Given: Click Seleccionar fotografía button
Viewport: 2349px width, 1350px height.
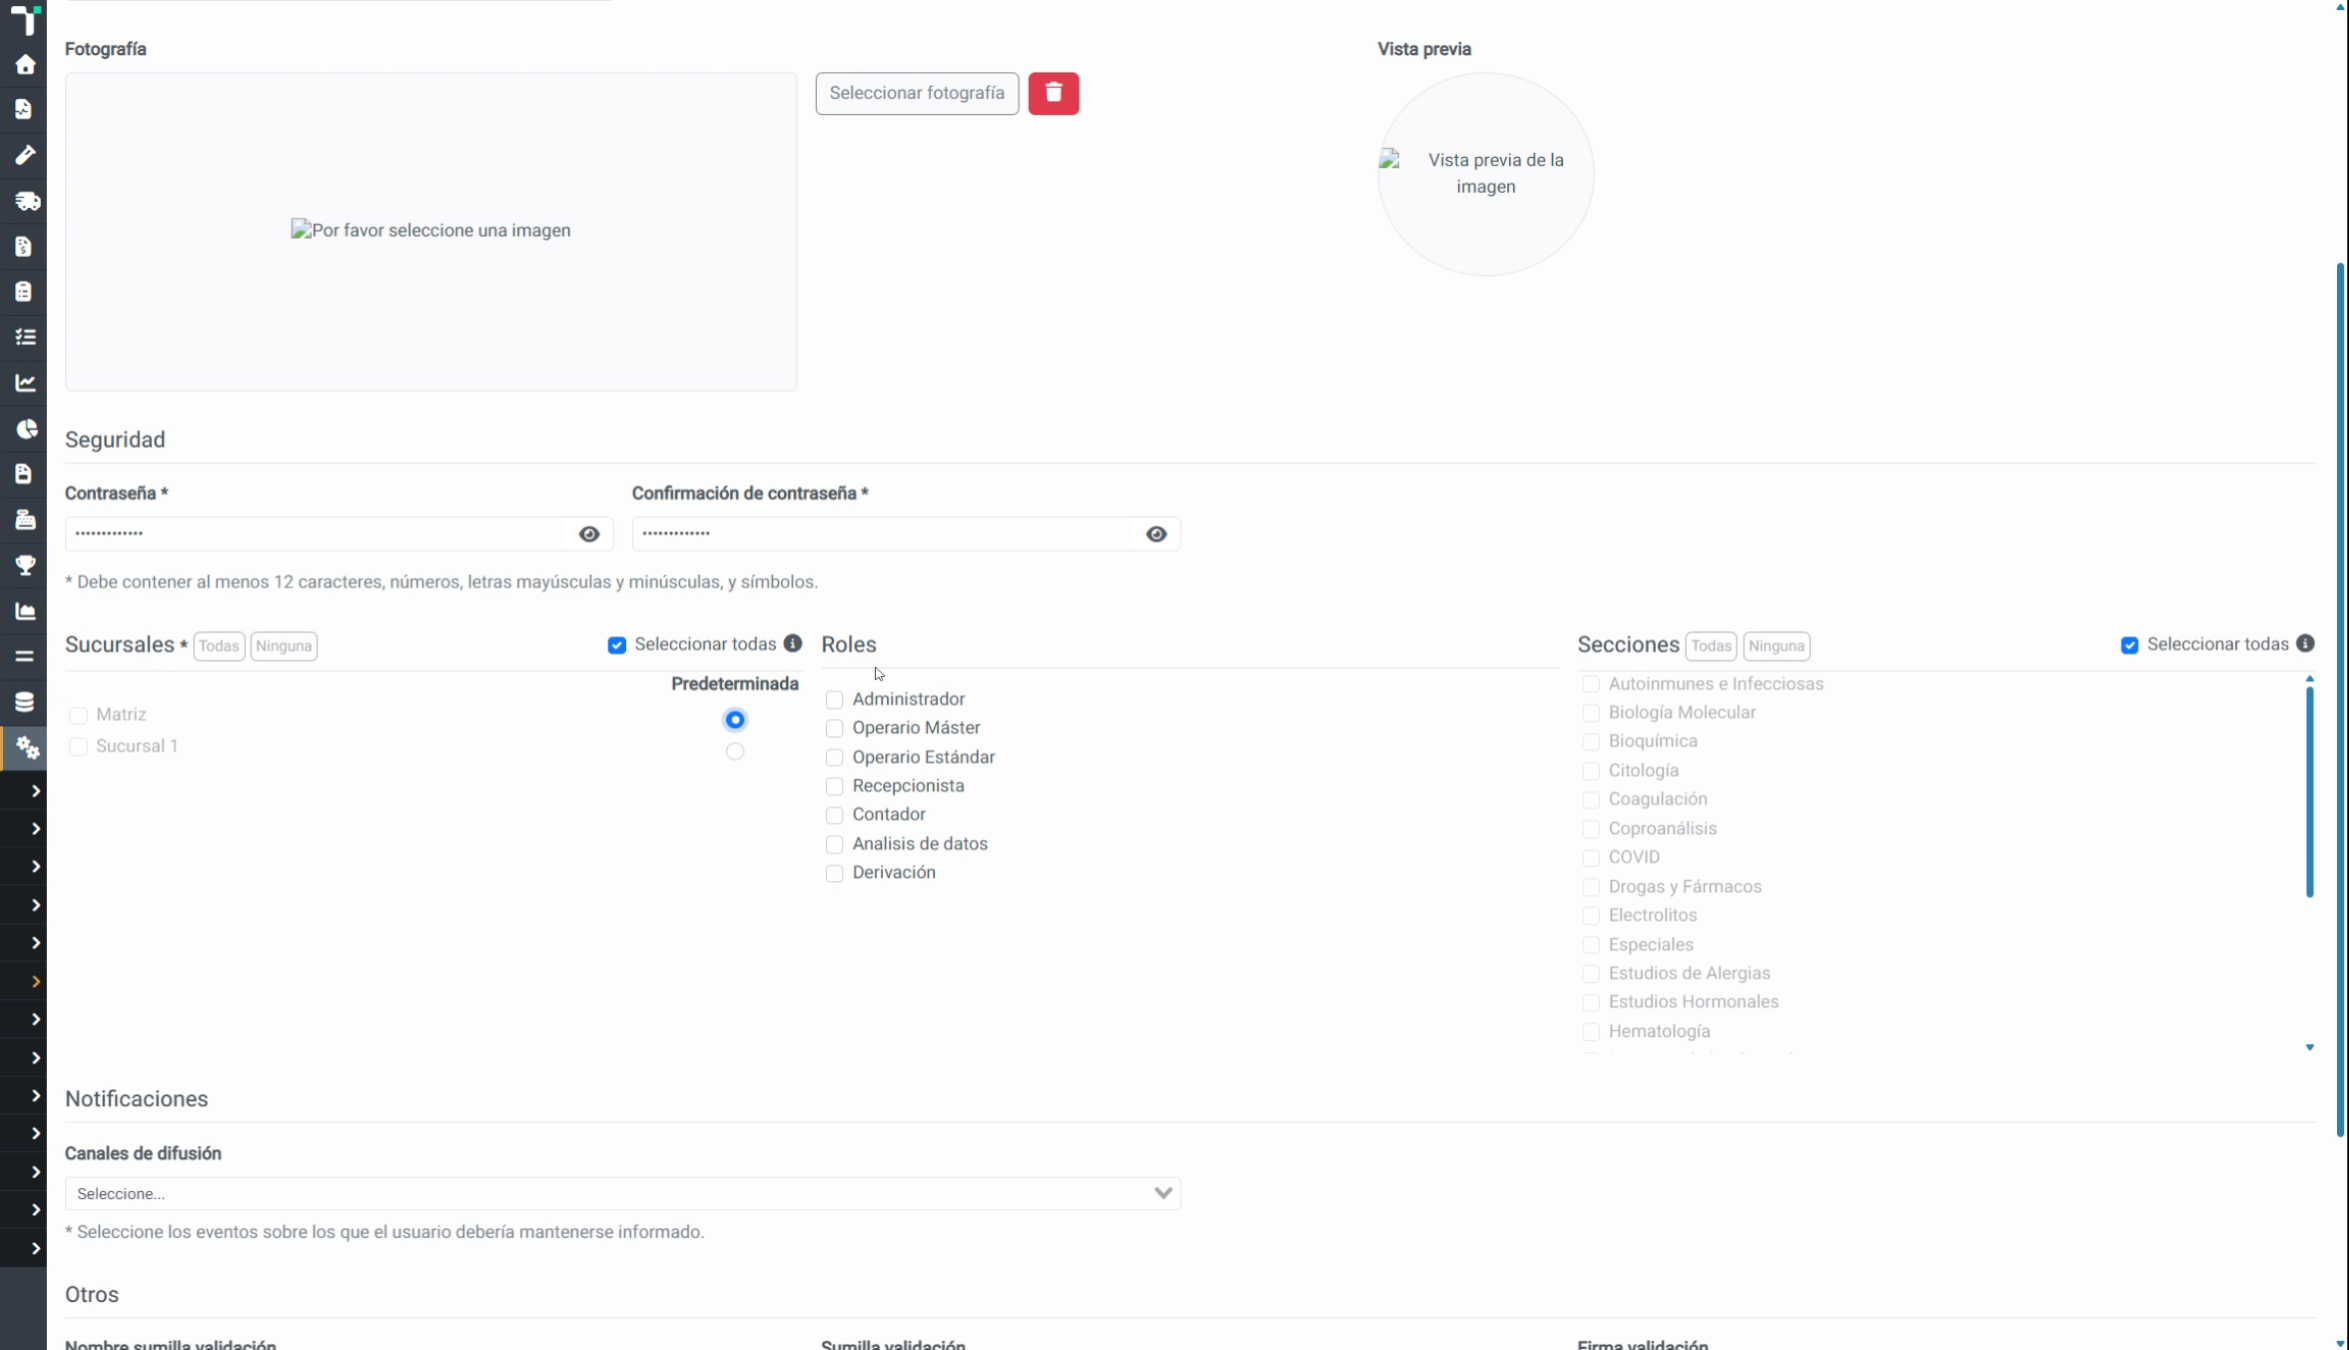Looking at the screenshot, I should coord(917,93).
